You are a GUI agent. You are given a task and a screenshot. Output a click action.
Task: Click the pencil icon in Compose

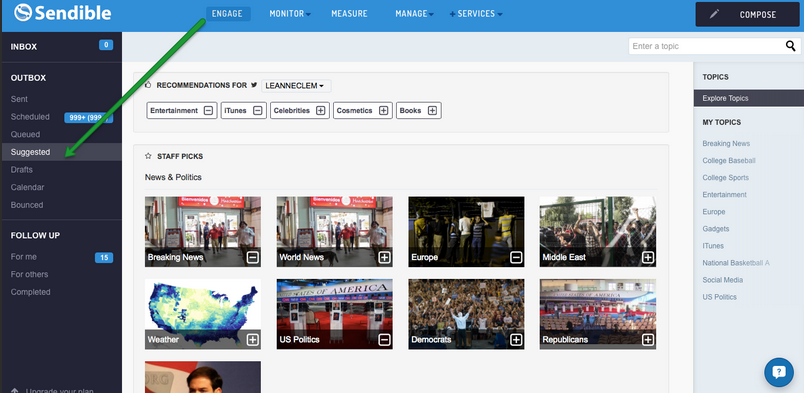point(714,14)
